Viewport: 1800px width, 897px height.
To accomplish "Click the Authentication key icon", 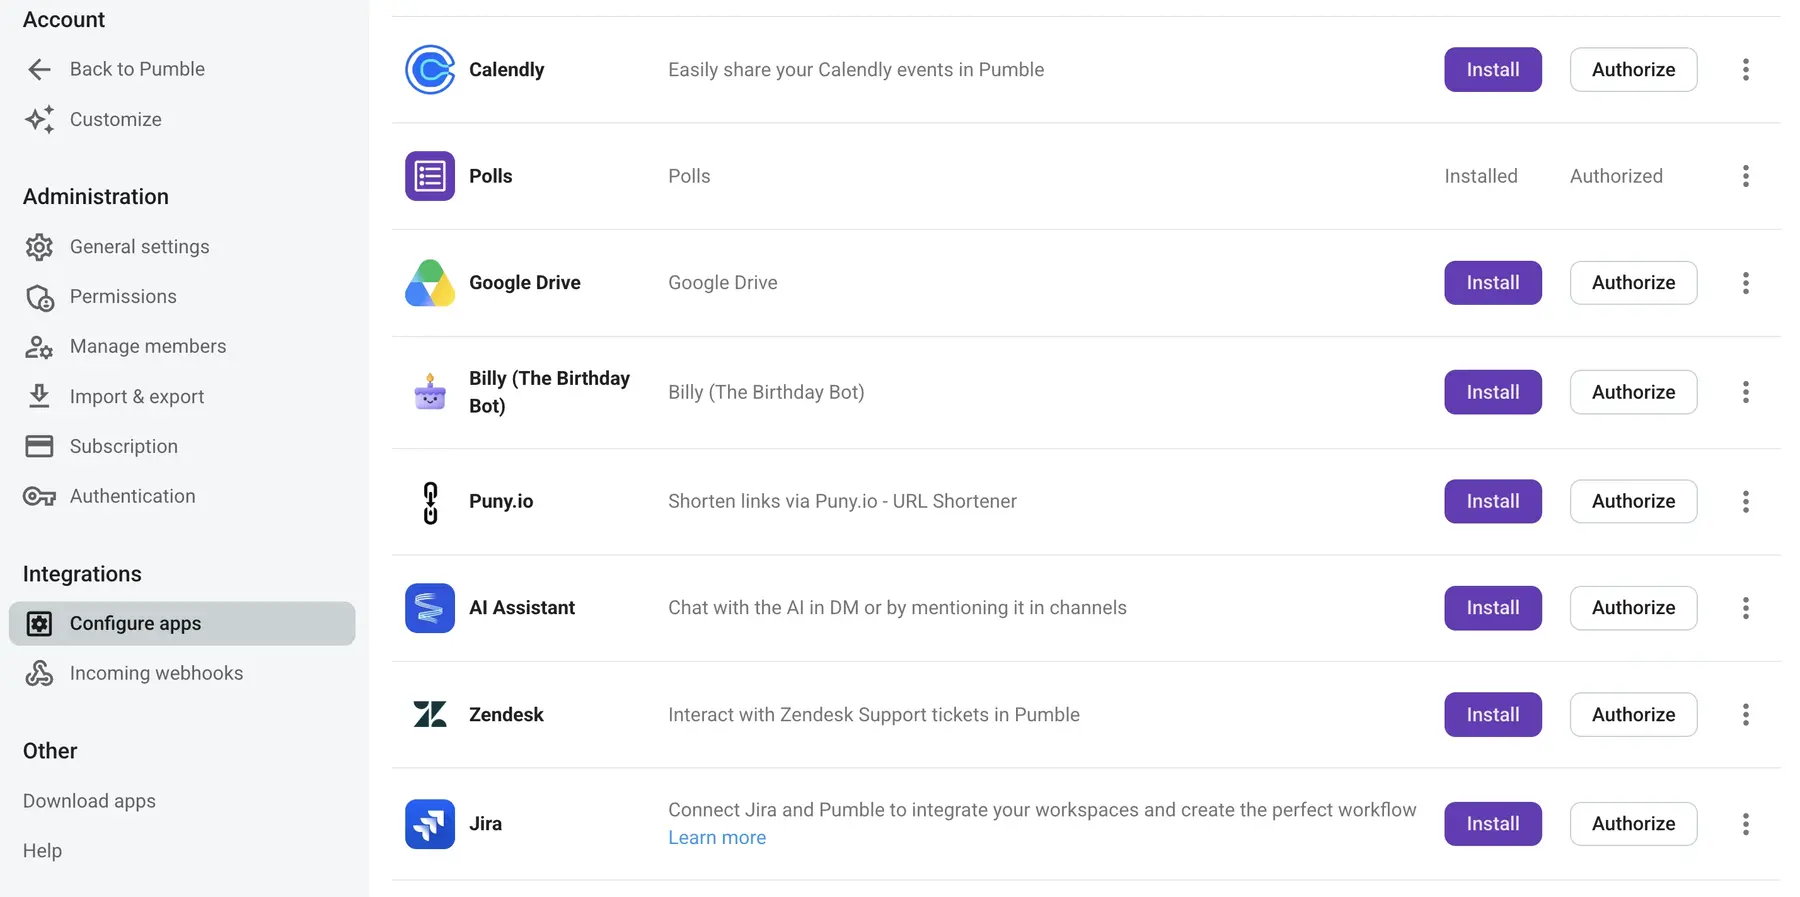I will (x=39, y=496).
